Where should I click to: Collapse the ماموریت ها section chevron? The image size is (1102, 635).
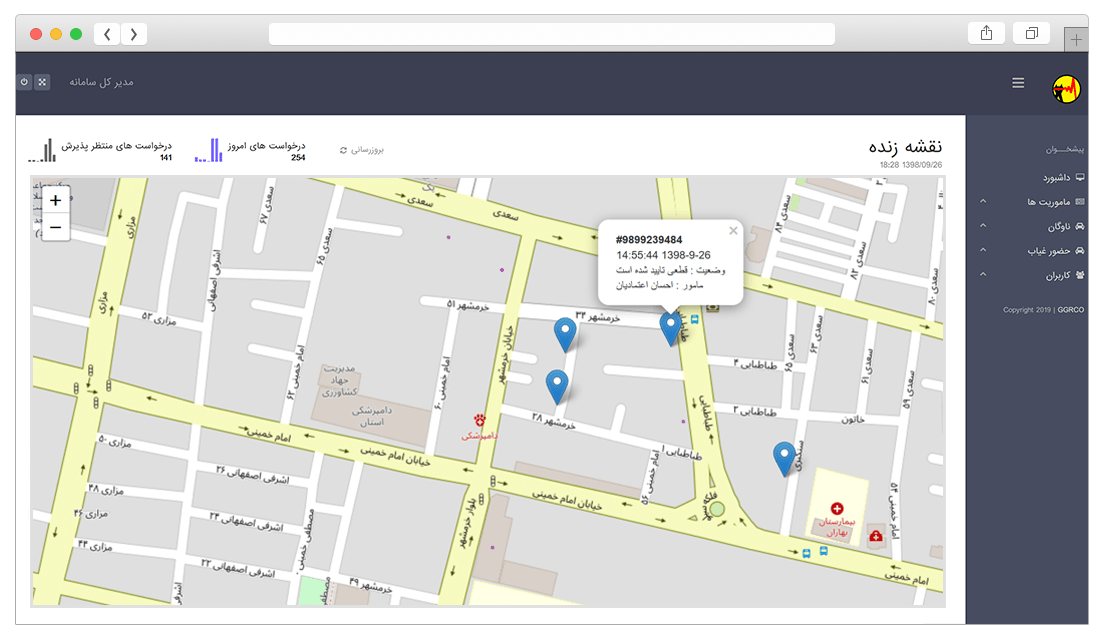(983, 201)
